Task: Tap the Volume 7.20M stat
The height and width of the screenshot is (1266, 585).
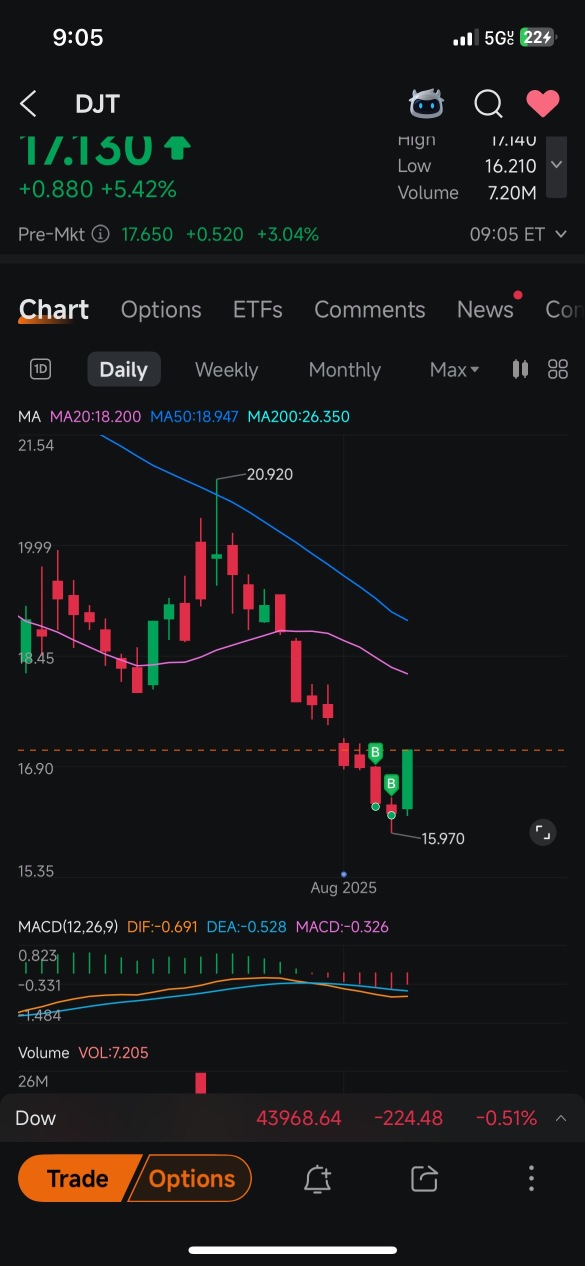Action: pos(467,192)
